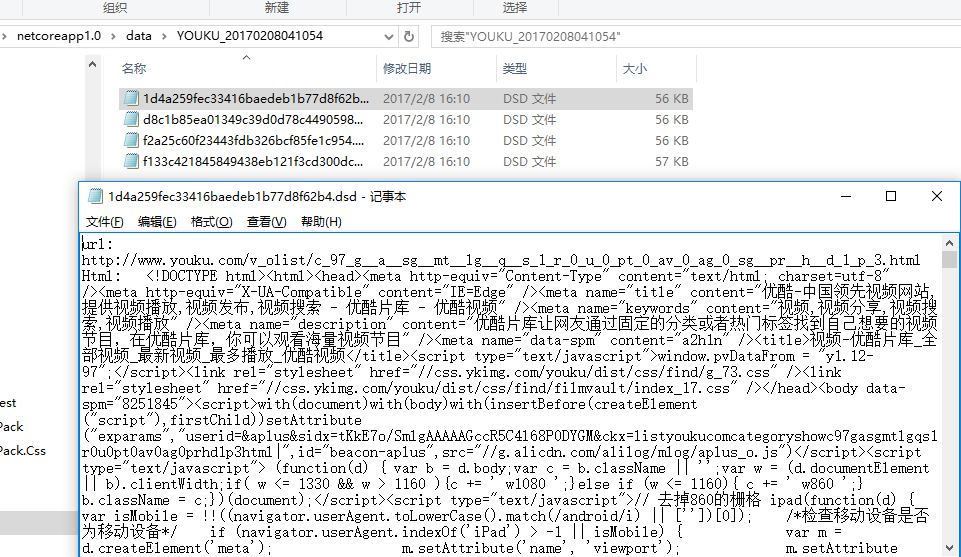Open the 编辑(E) menu in Notepad
Viewport: 961px width, 557px height.
click(157, 222)
